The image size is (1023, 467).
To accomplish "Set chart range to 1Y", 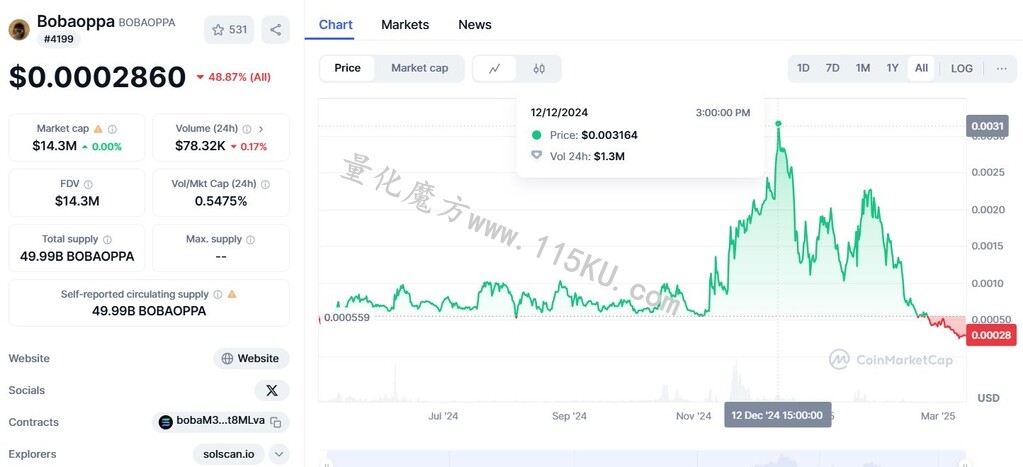I will [893, 68].
